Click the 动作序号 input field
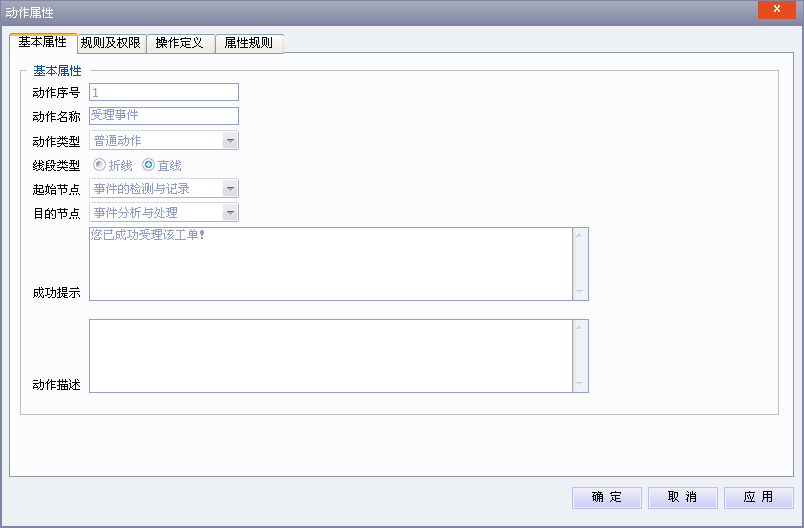The height and width of the screenshot is (528, 804). pyautogui.click(x=164, y=92)
